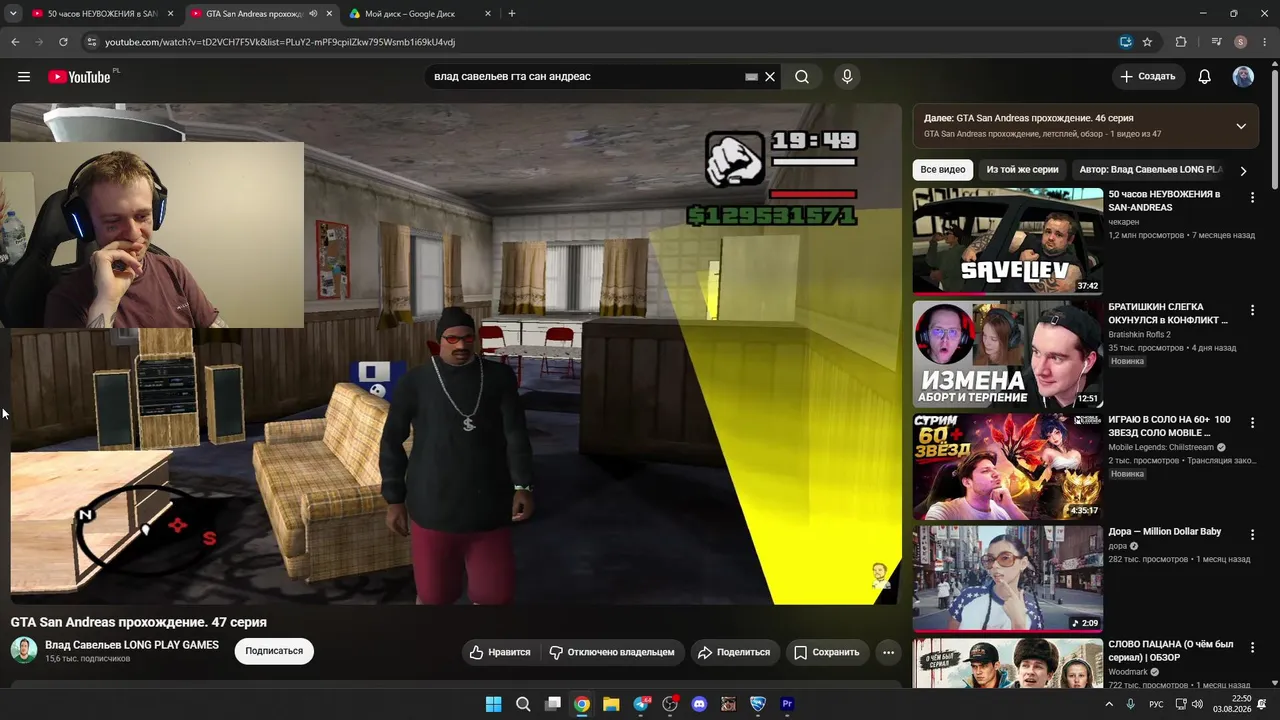This screenshot has width=1280, height=720.
Task: Reload the page
Action: pos(63,42)
